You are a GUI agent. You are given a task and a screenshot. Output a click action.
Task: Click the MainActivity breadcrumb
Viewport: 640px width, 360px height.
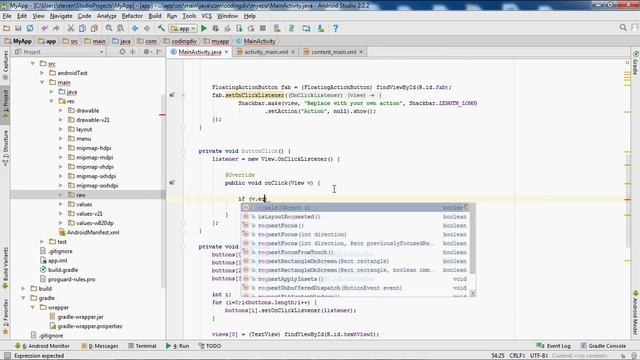(x=256, y=41)
